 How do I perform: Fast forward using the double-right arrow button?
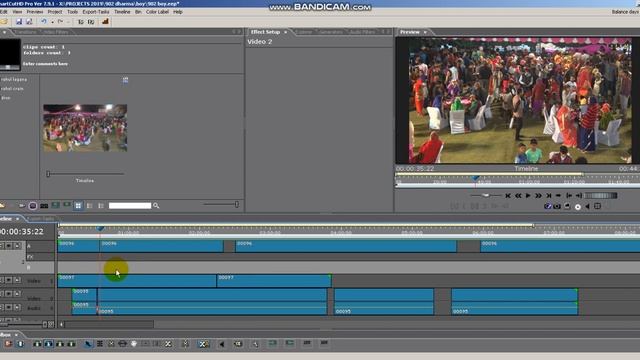pyautogui.click(x=538, y=196)
